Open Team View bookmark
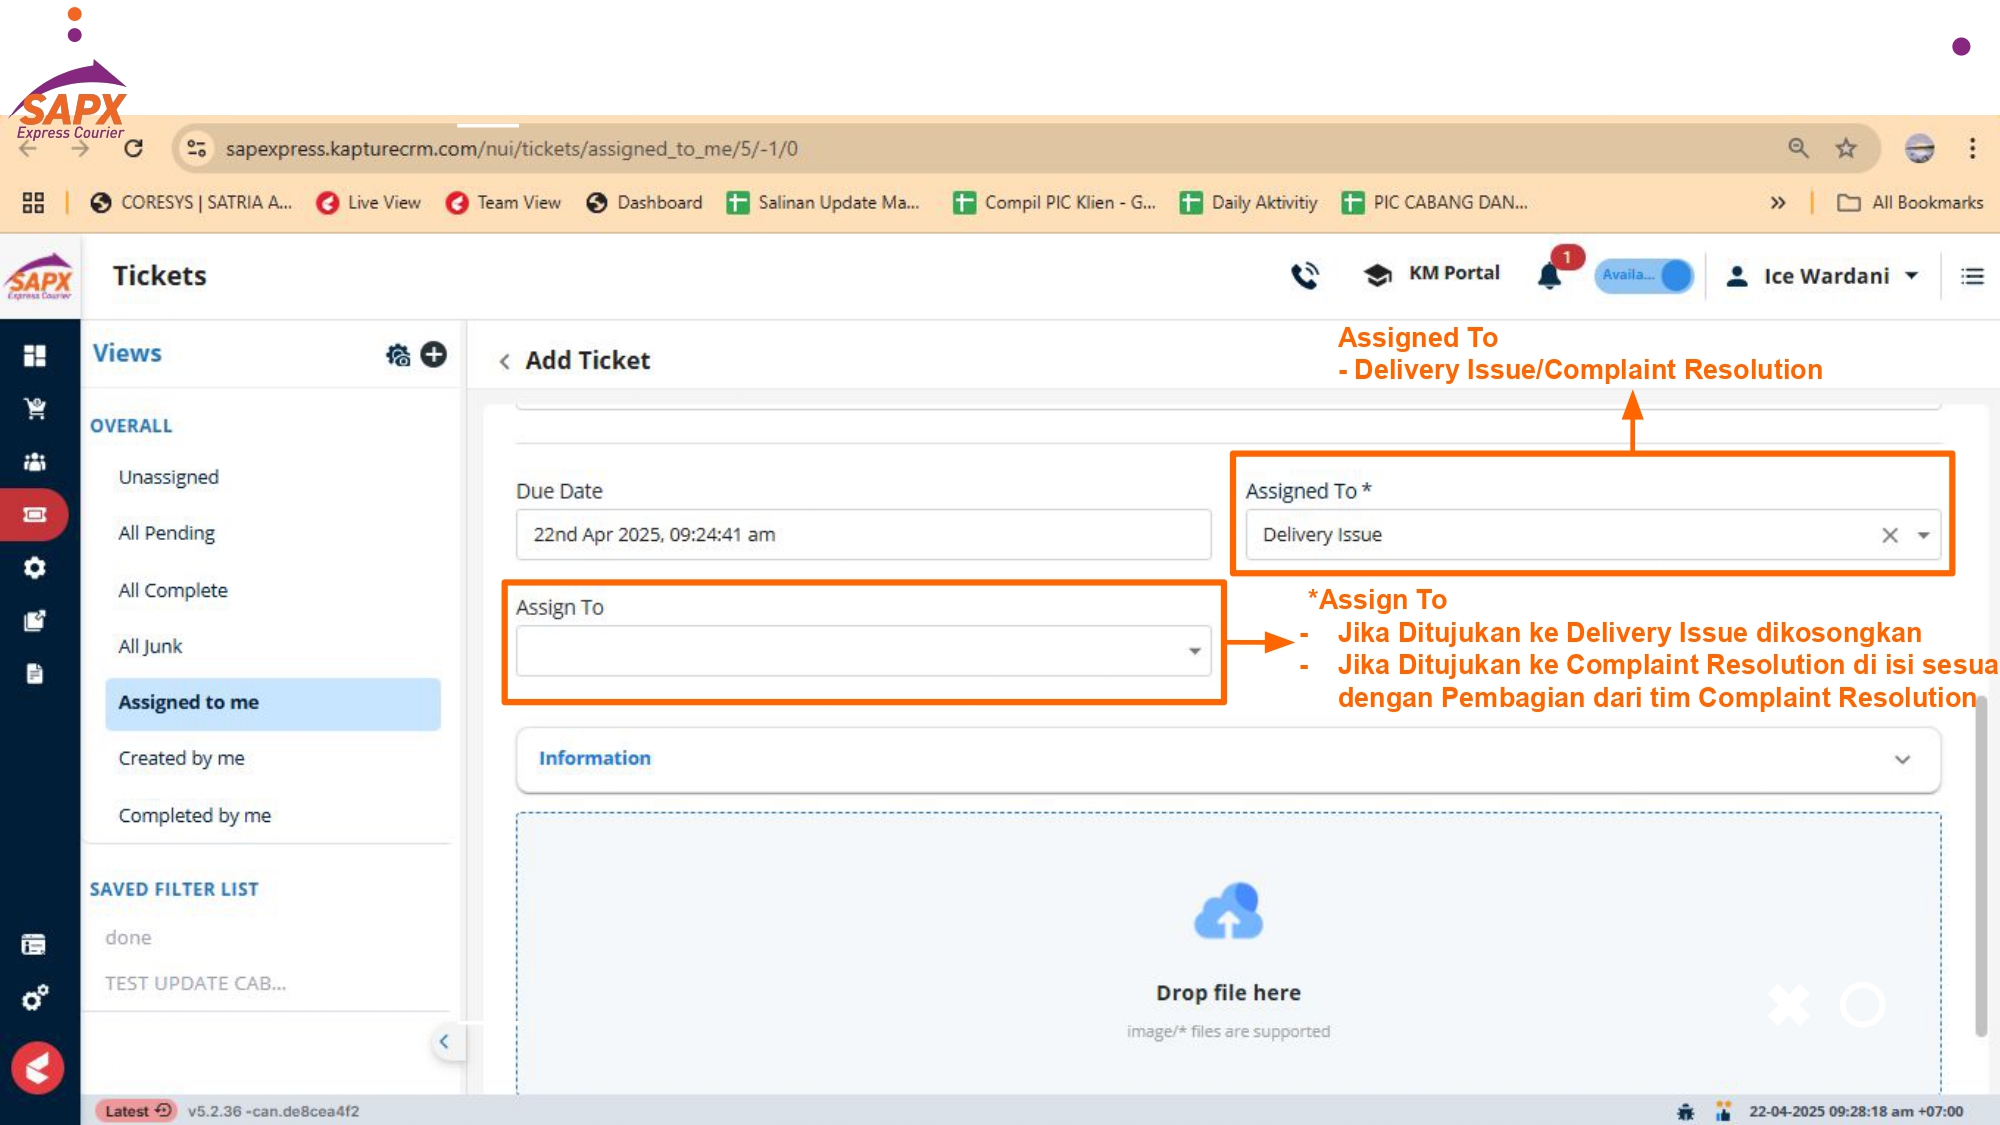 503,203
